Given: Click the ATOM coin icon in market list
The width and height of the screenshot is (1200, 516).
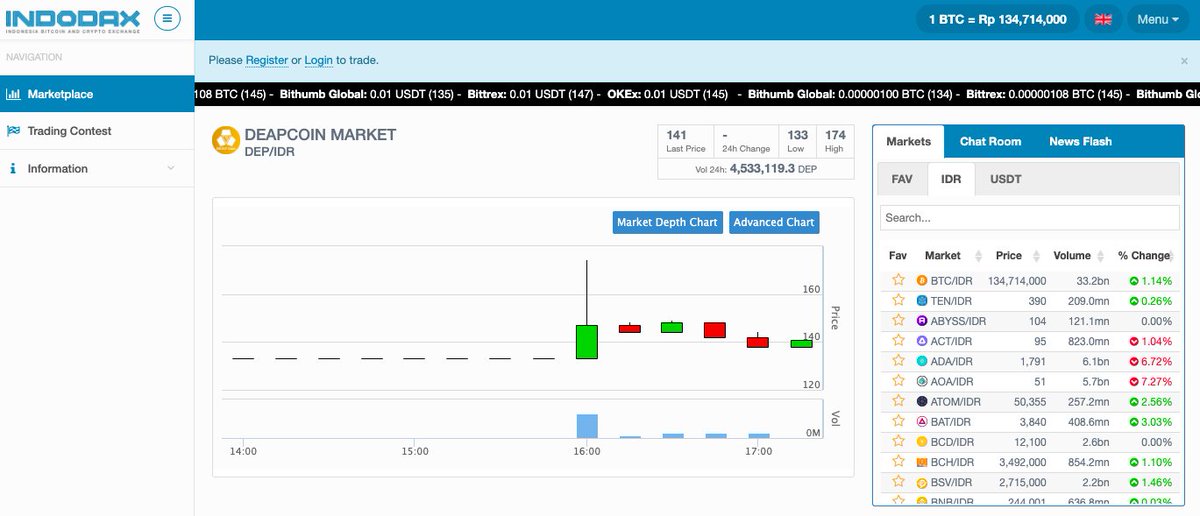Looking at the screenshot, I should click(922, 401).
